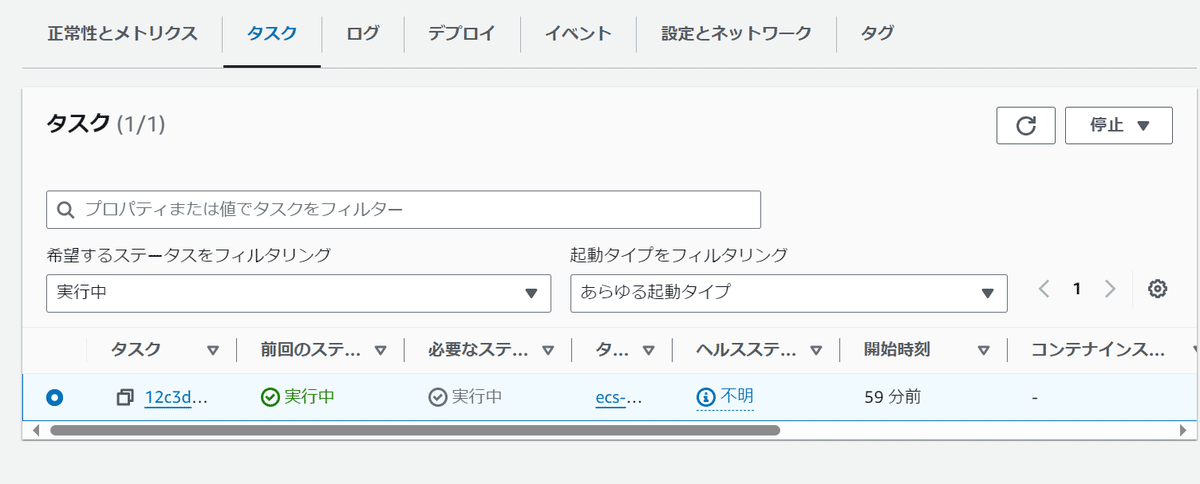Click the horizontal scrollbar under the table
This screenshot has width=1200, height=484.
pos(414,430)
